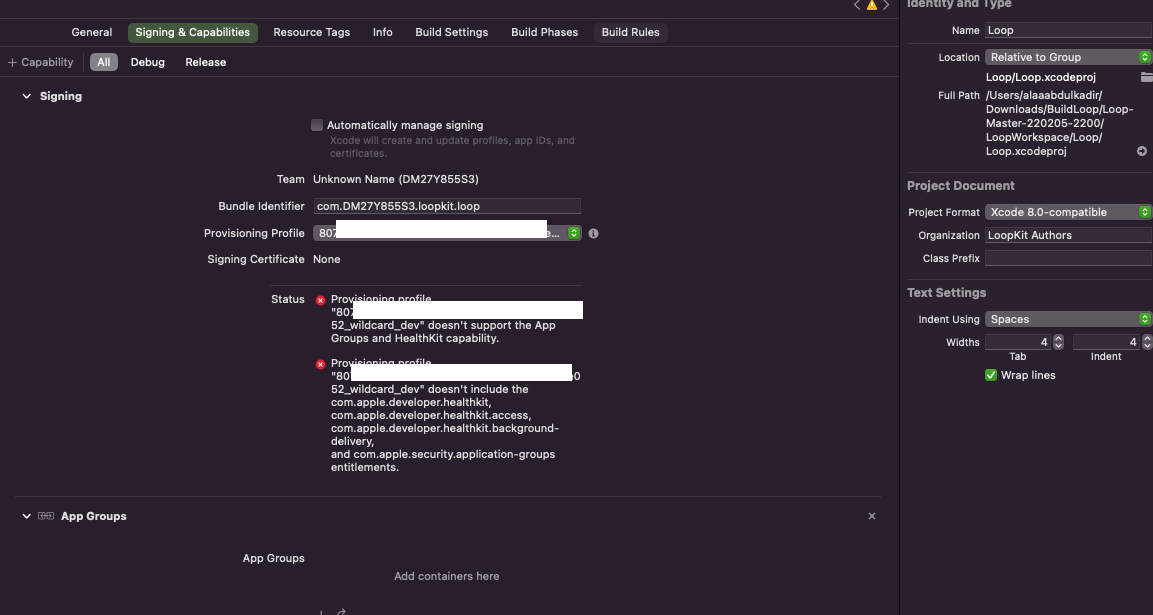Click the + Capability button

pyautogui.click(x=41, y=62)
